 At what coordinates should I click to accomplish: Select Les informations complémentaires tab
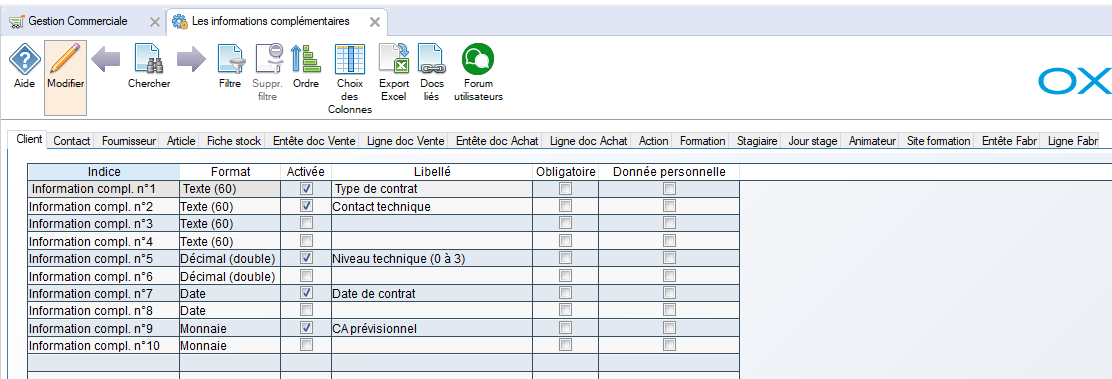271,21
